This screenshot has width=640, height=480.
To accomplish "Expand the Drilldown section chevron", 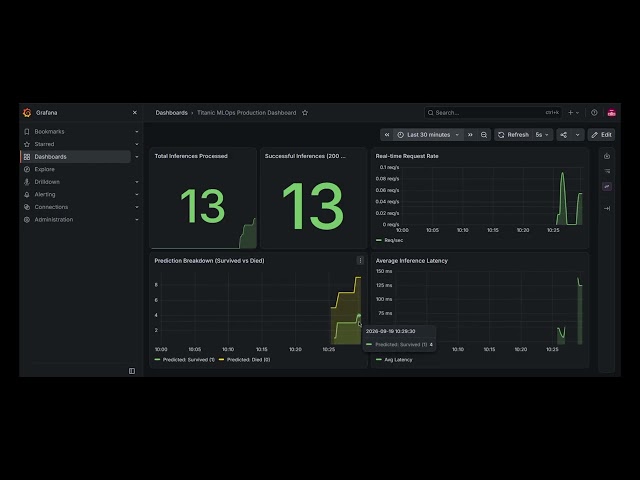I will pos(137,182).
